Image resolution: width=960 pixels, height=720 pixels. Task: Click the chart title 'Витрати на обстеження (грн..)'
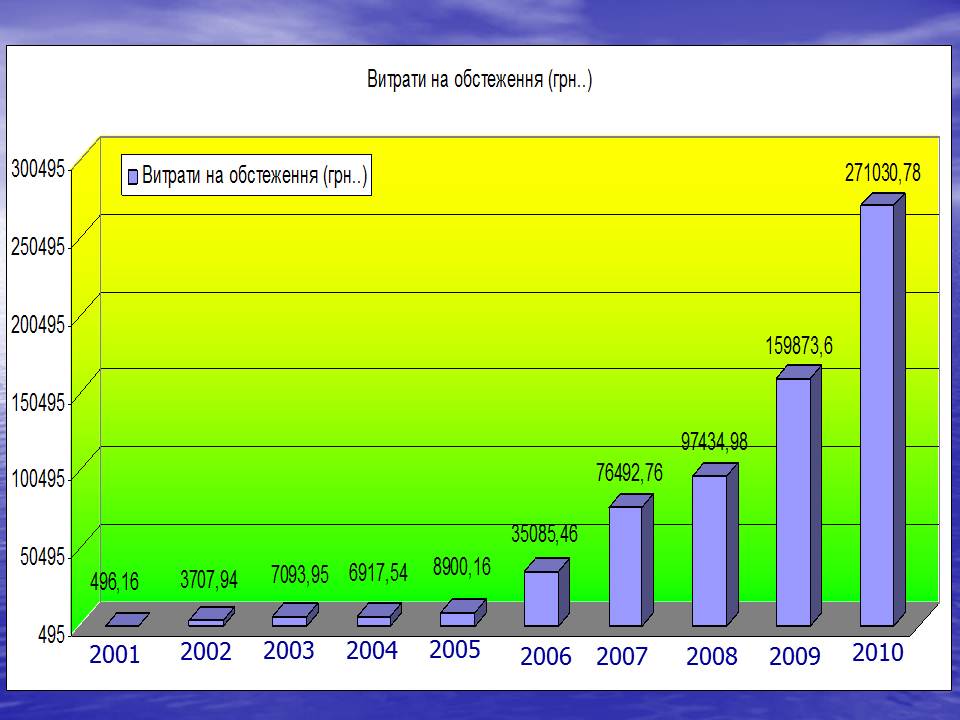479,80
